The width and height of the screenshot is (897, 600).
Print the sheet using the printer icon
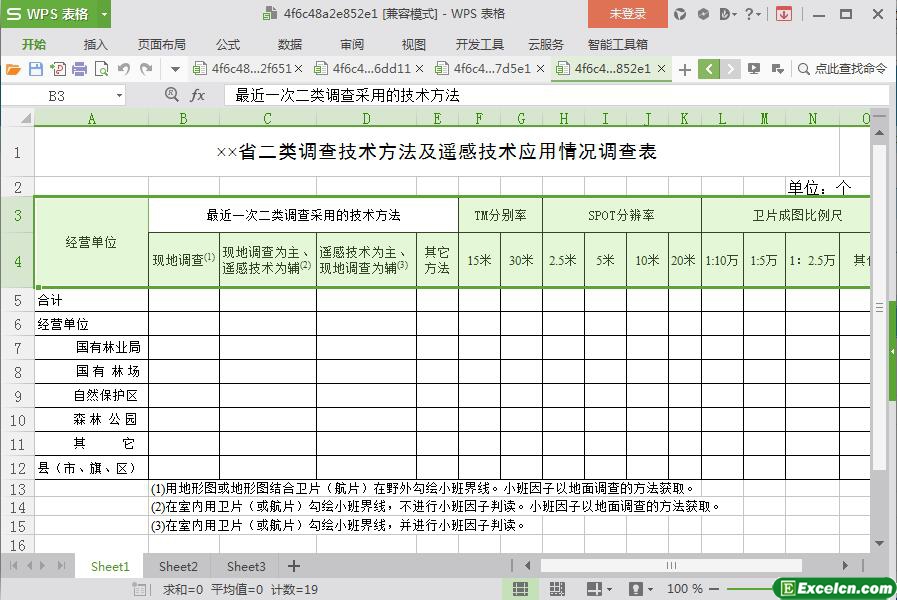click(80, 69)
